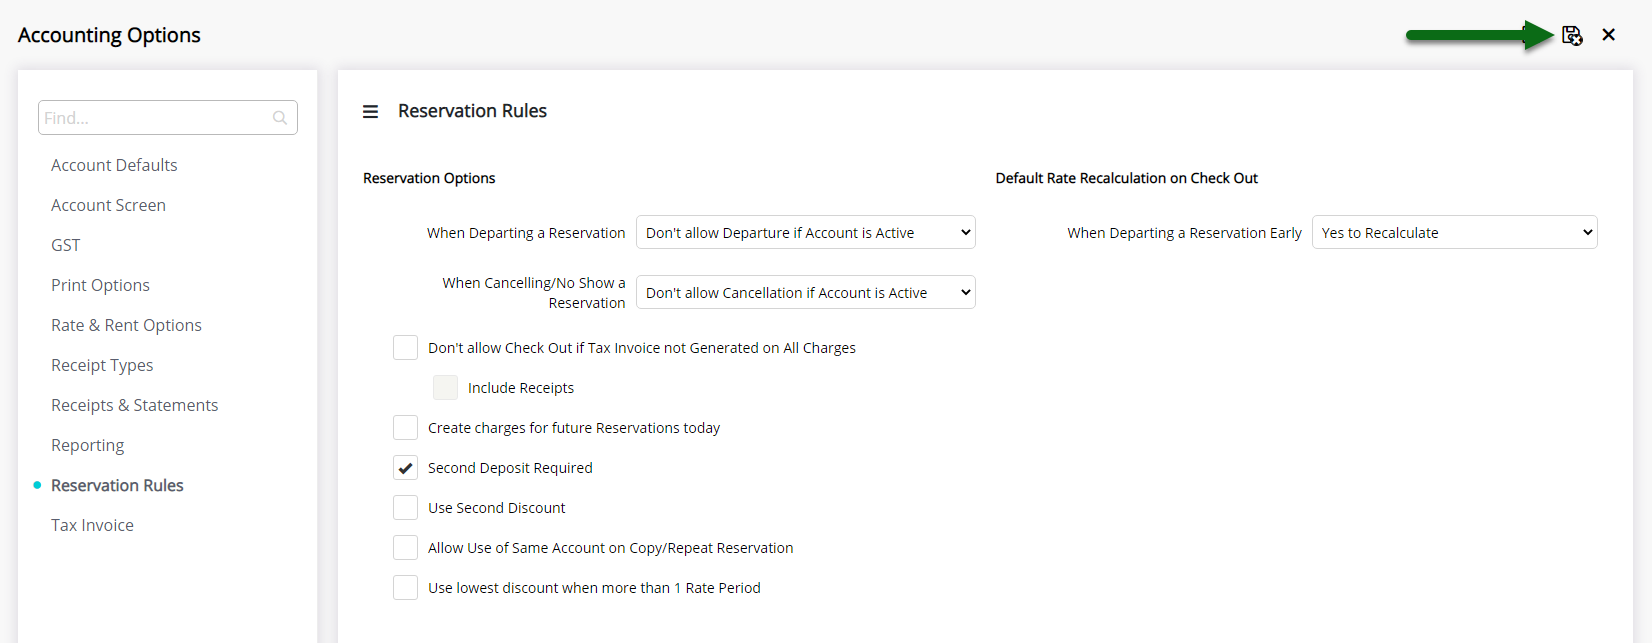1652x643 pixels.
Task: Toggle Include Receipts checkbox
Action: [445, 387]
